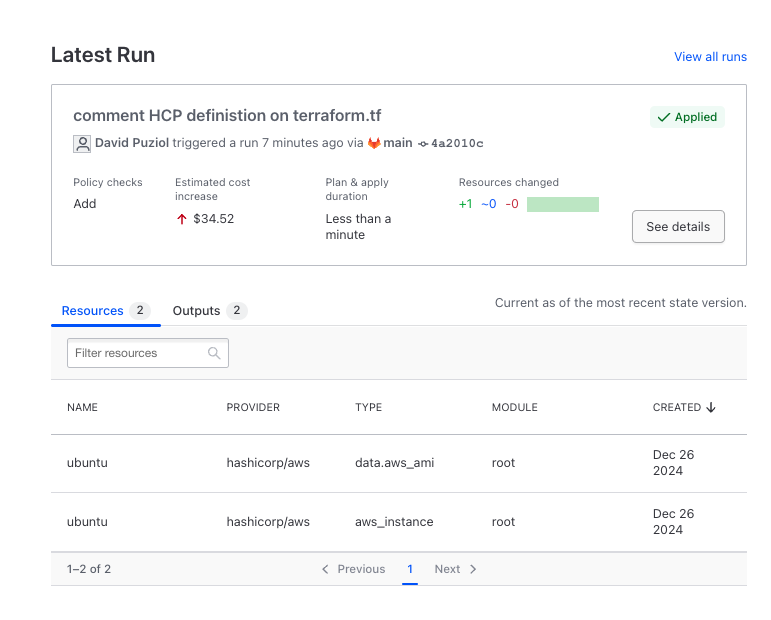The image size is (771, 620).
Task: Open the View all runs link
Action: click(x=710, y=57)
